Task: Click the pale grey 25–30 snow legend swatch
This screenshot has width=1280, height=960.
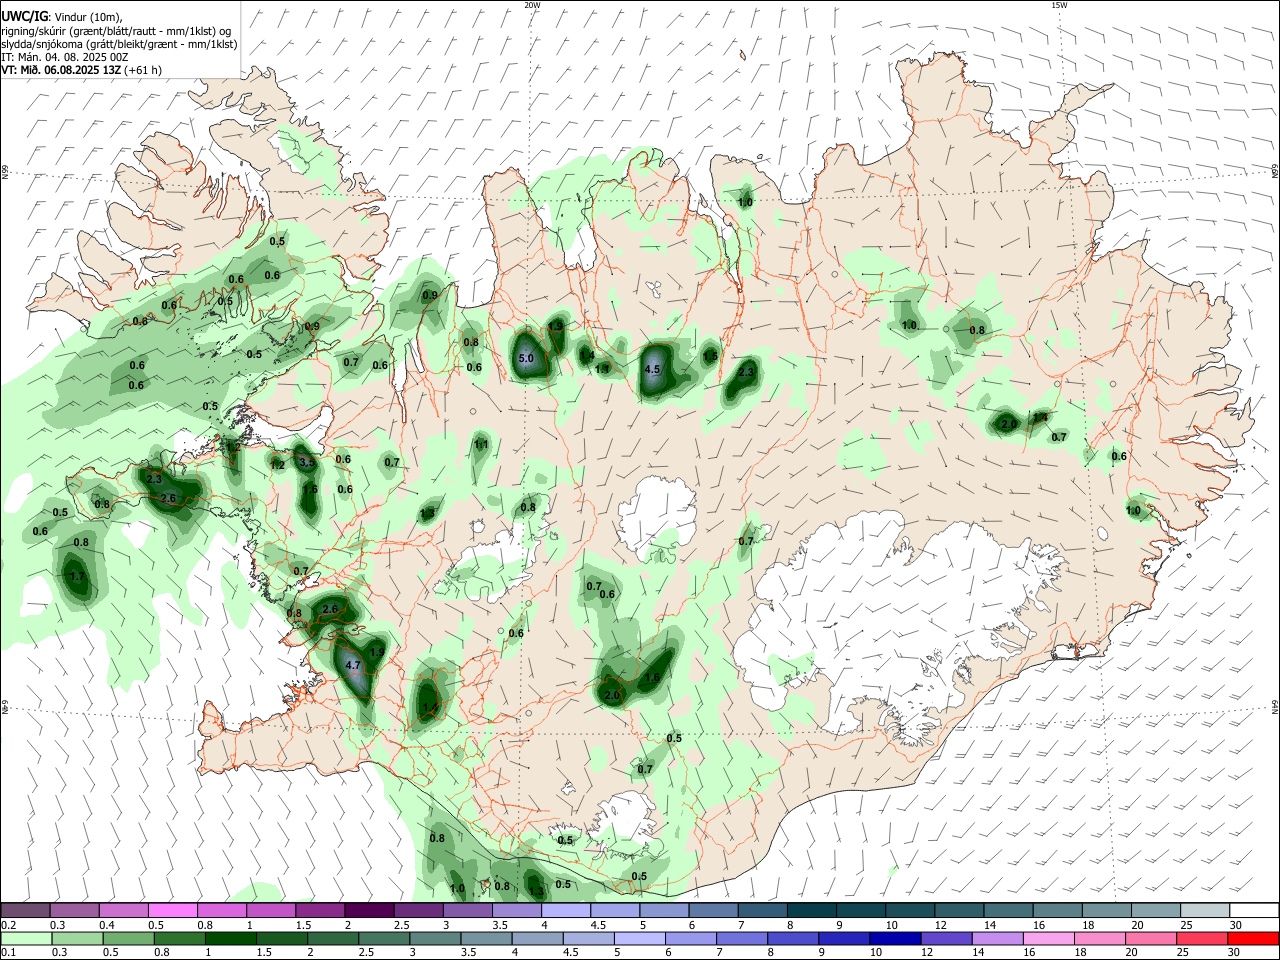Action: click(1205, 910)
